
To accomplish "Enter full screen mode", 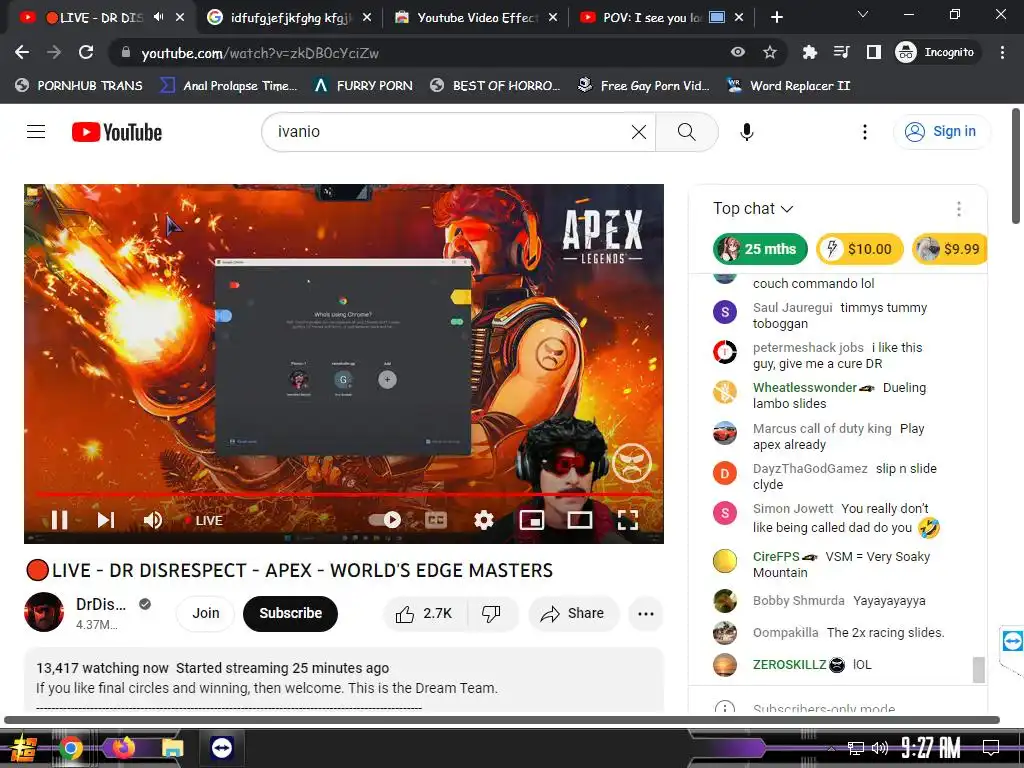I will click(x=628, y=520).
